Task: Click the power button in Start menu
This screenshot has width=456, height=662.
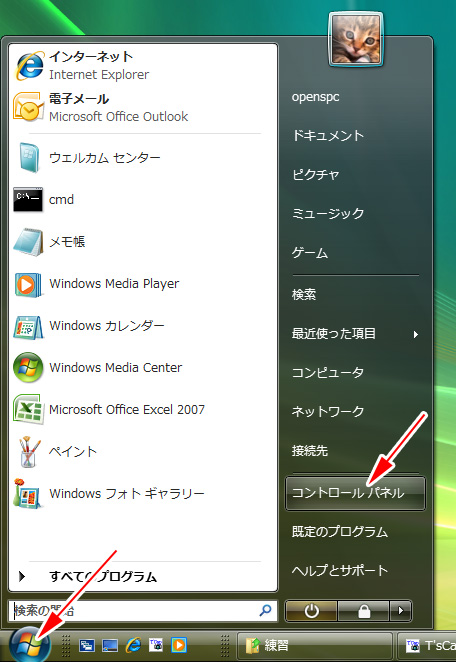Action: (x=311, y=611)
